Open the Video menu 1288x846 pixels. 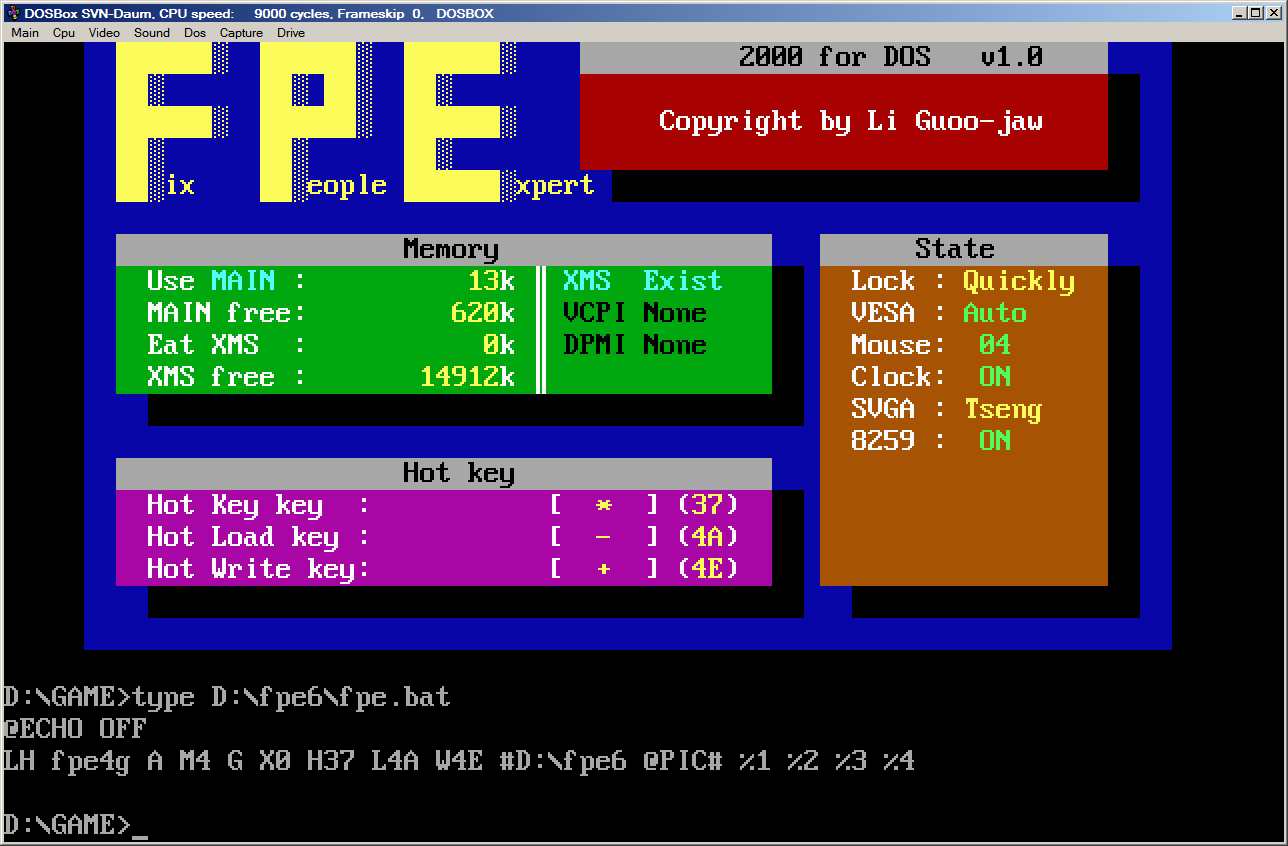(104, 33)
